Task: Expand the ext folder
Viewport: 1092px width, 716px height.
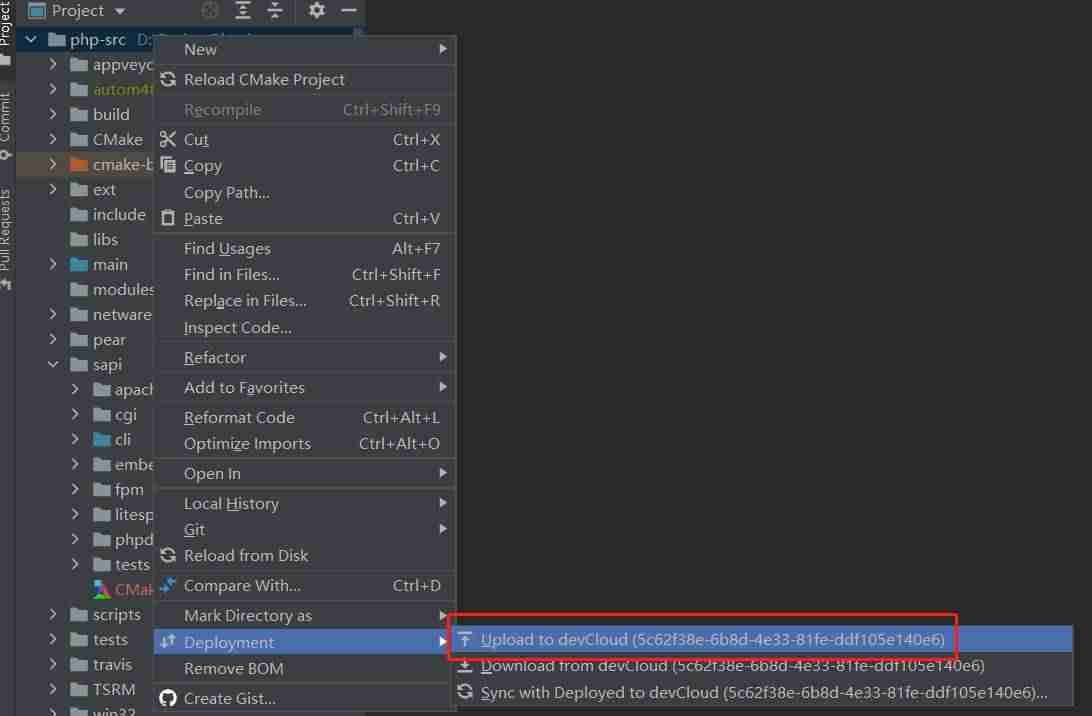Action: coord(53,189)
